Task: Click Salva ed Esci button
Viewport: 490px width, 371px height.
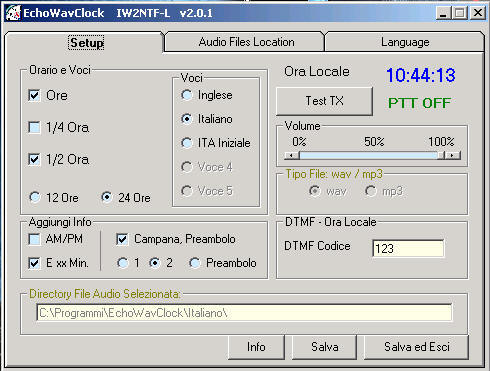Action: click(416, 347)
